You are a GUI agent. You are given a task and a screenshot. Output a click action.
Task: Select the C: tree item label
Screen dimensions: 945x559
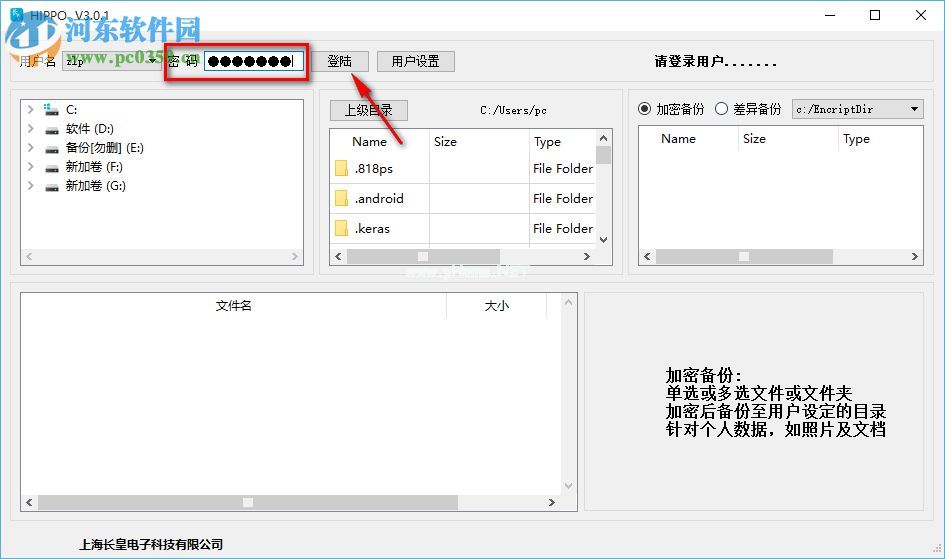pos(72,110)
